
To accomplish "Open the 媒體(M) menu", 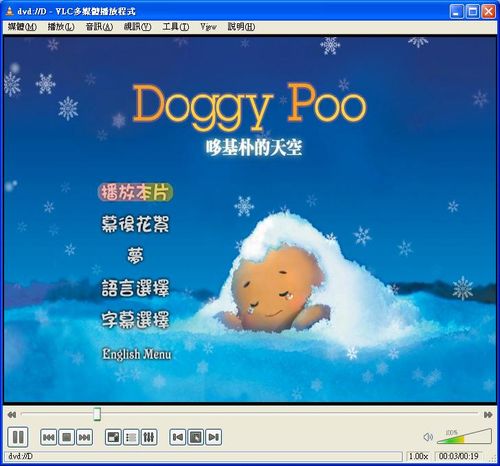I will tap(22, 27).
